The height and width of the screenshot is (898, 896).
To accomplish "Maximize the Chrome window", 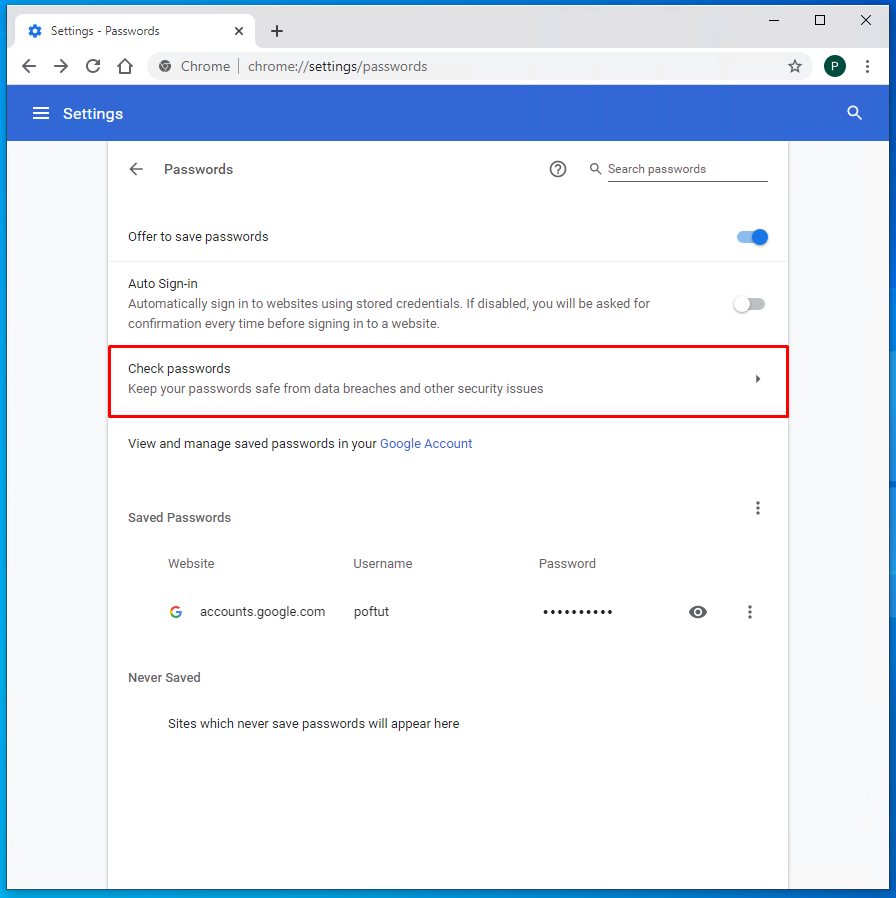I will click(820, 20).
